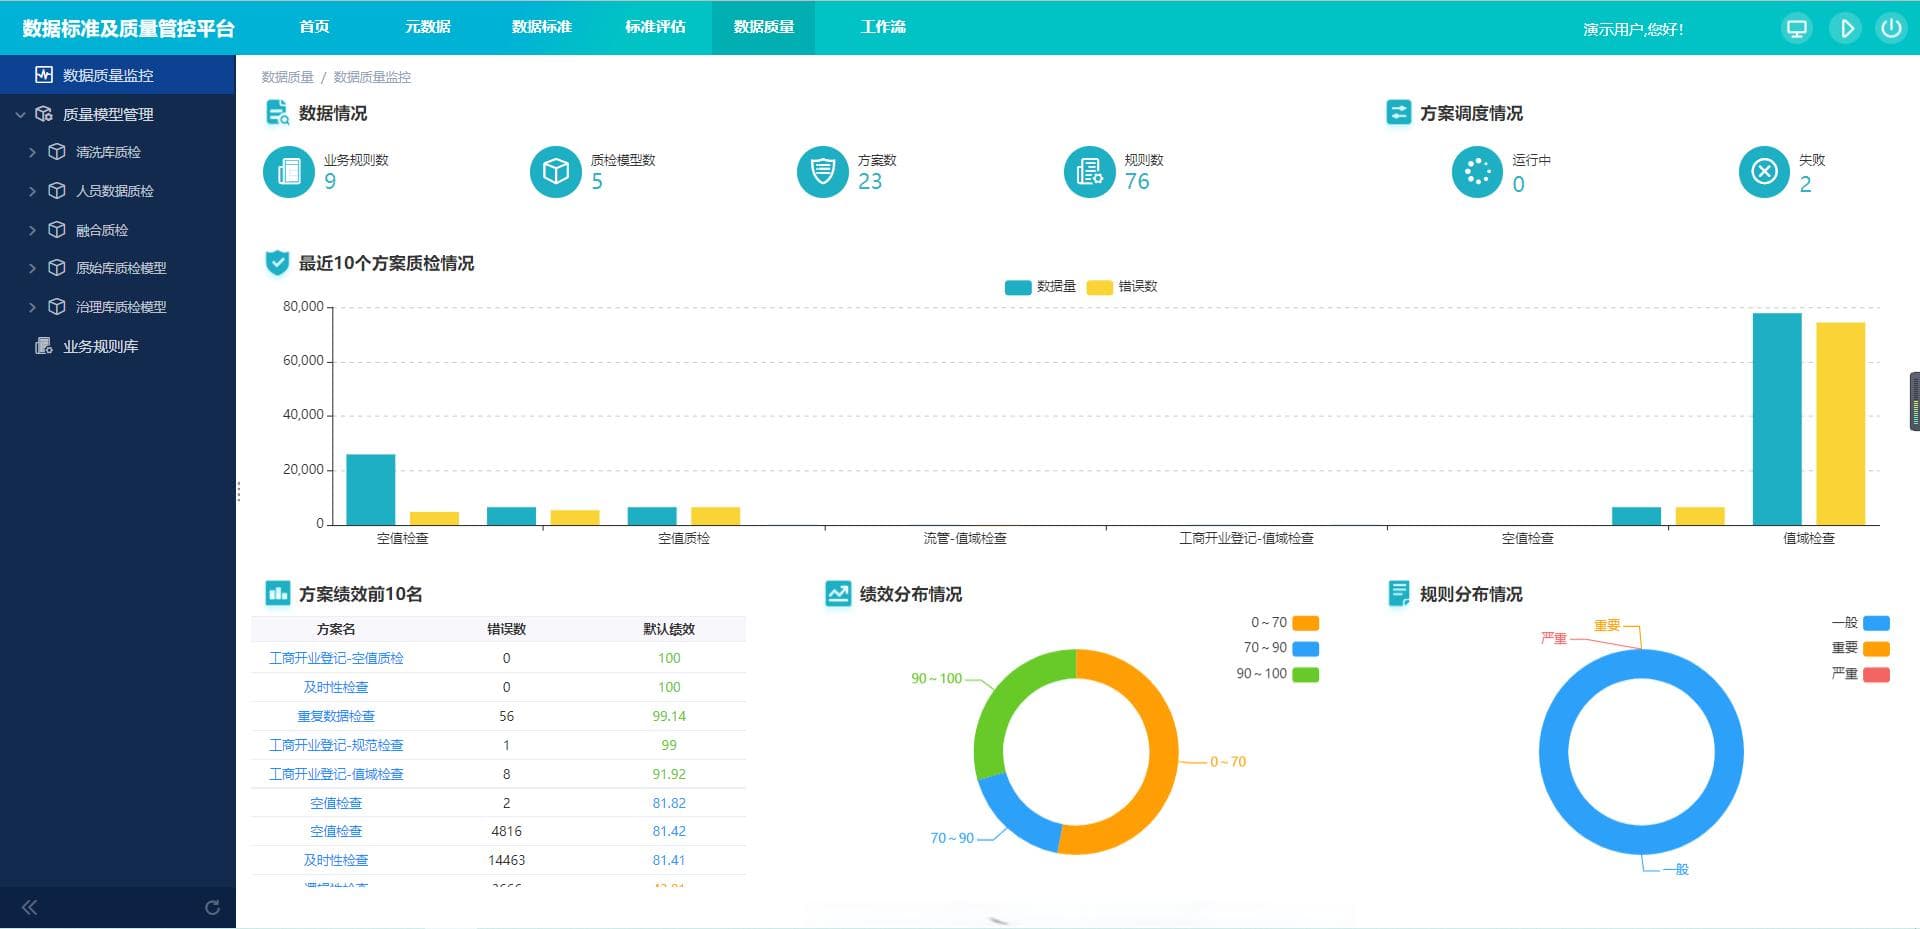Click the play icon in header
Viewport: 1920px width, 929px height.
[1845, 28]
